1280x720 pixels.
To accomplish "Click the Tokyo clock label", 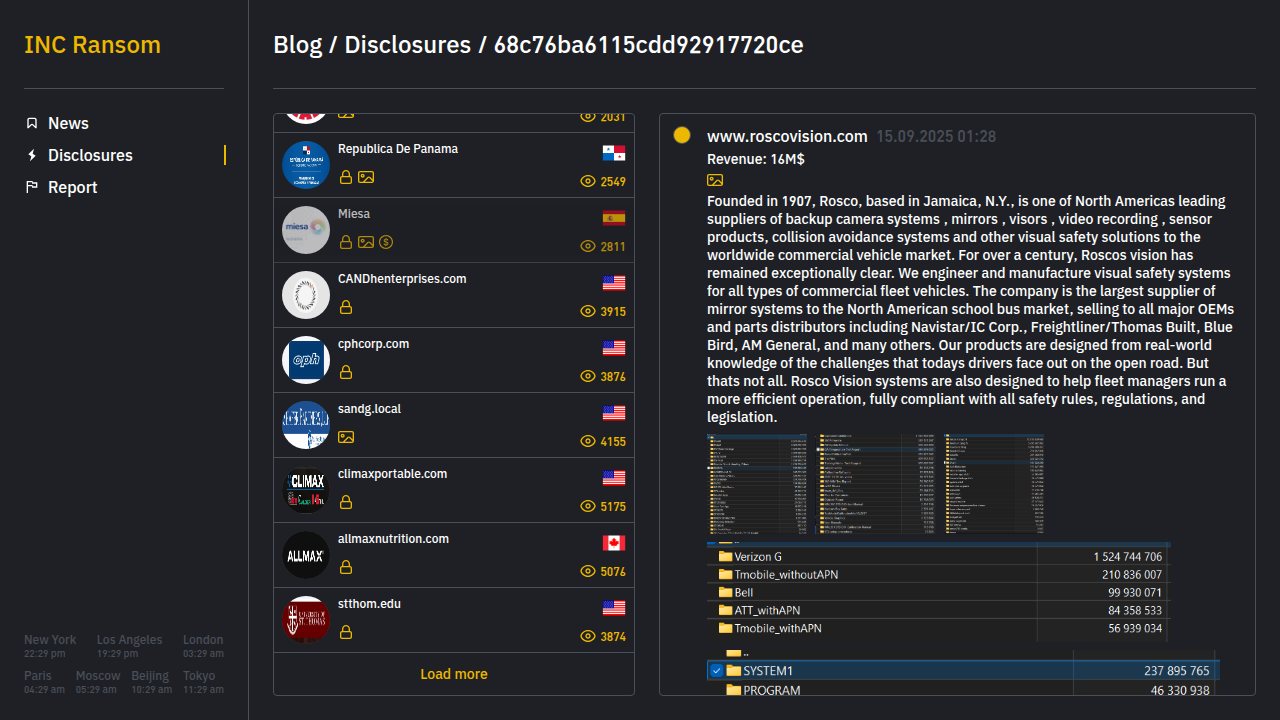I will [x=199, y=676].
